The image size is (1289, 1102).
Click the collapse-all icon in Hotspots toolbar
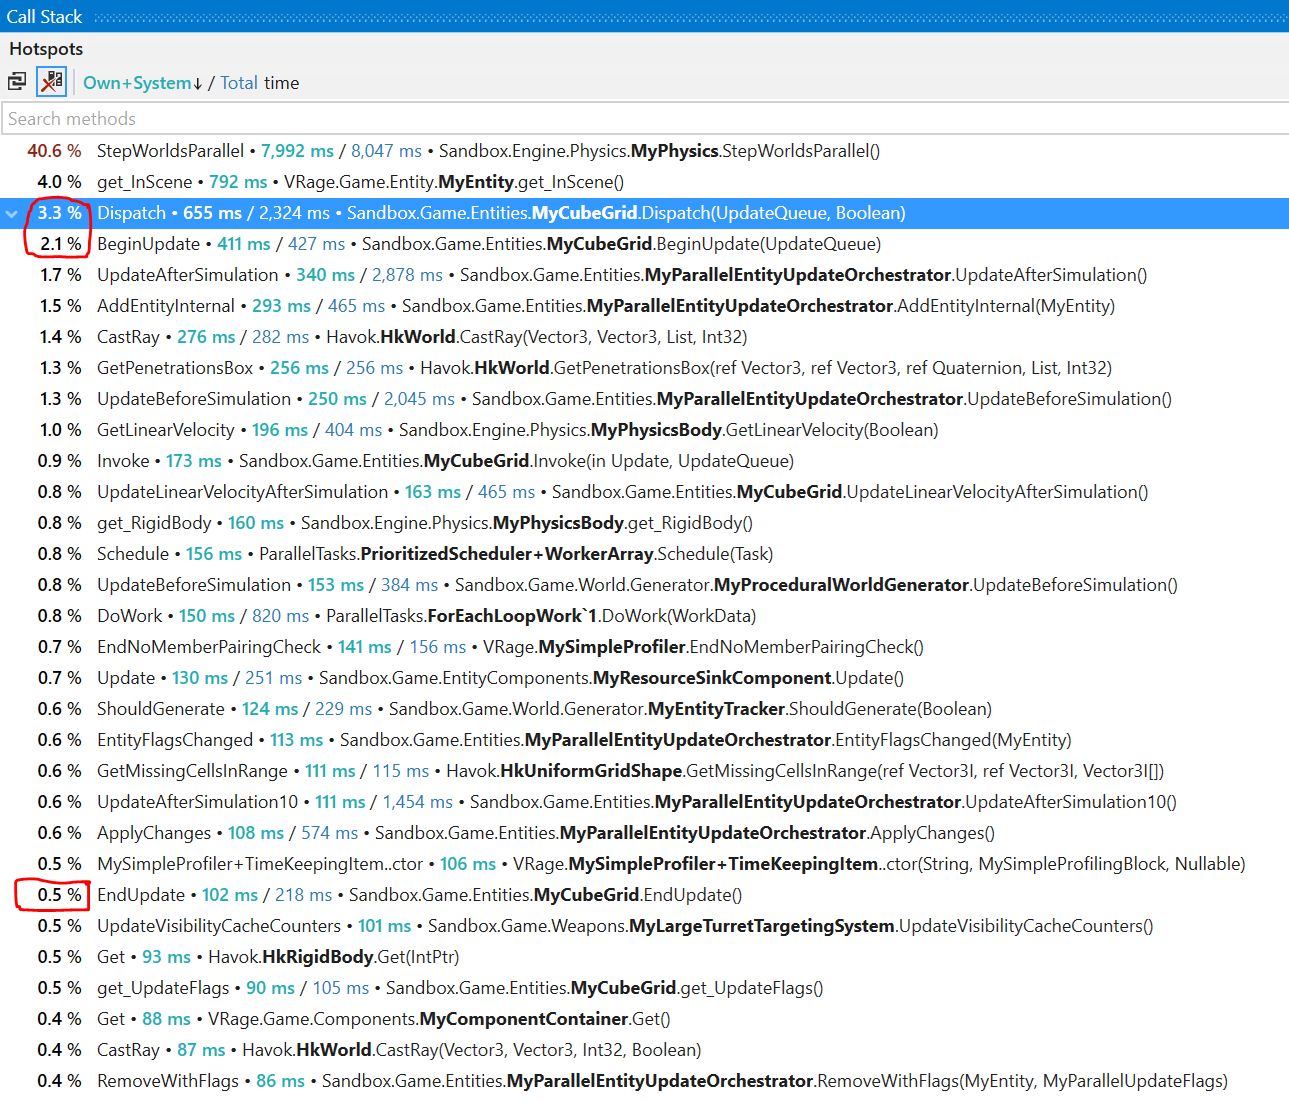(17, 82)
